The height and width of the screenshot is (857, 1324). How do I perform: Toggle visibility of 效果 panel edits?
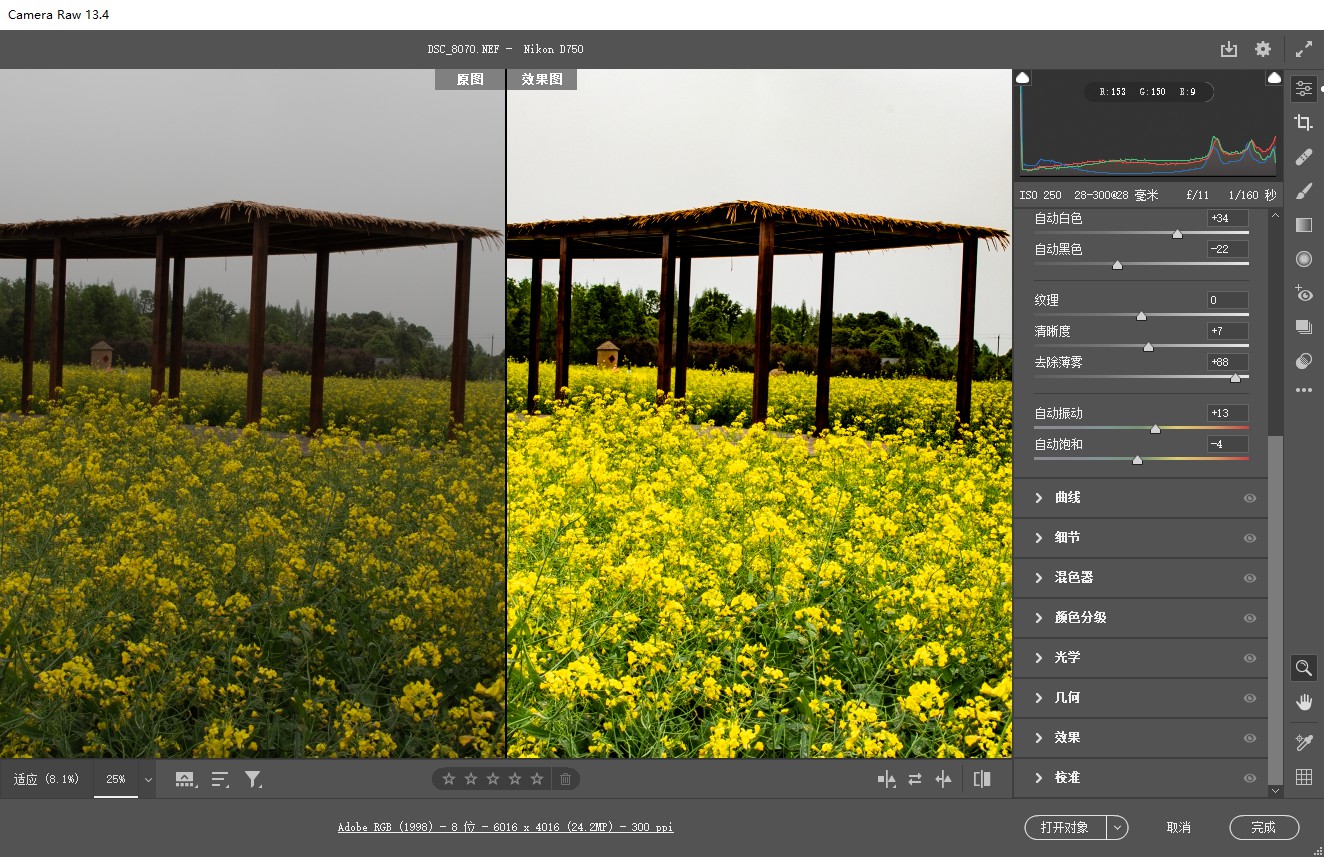[1249, 738]
